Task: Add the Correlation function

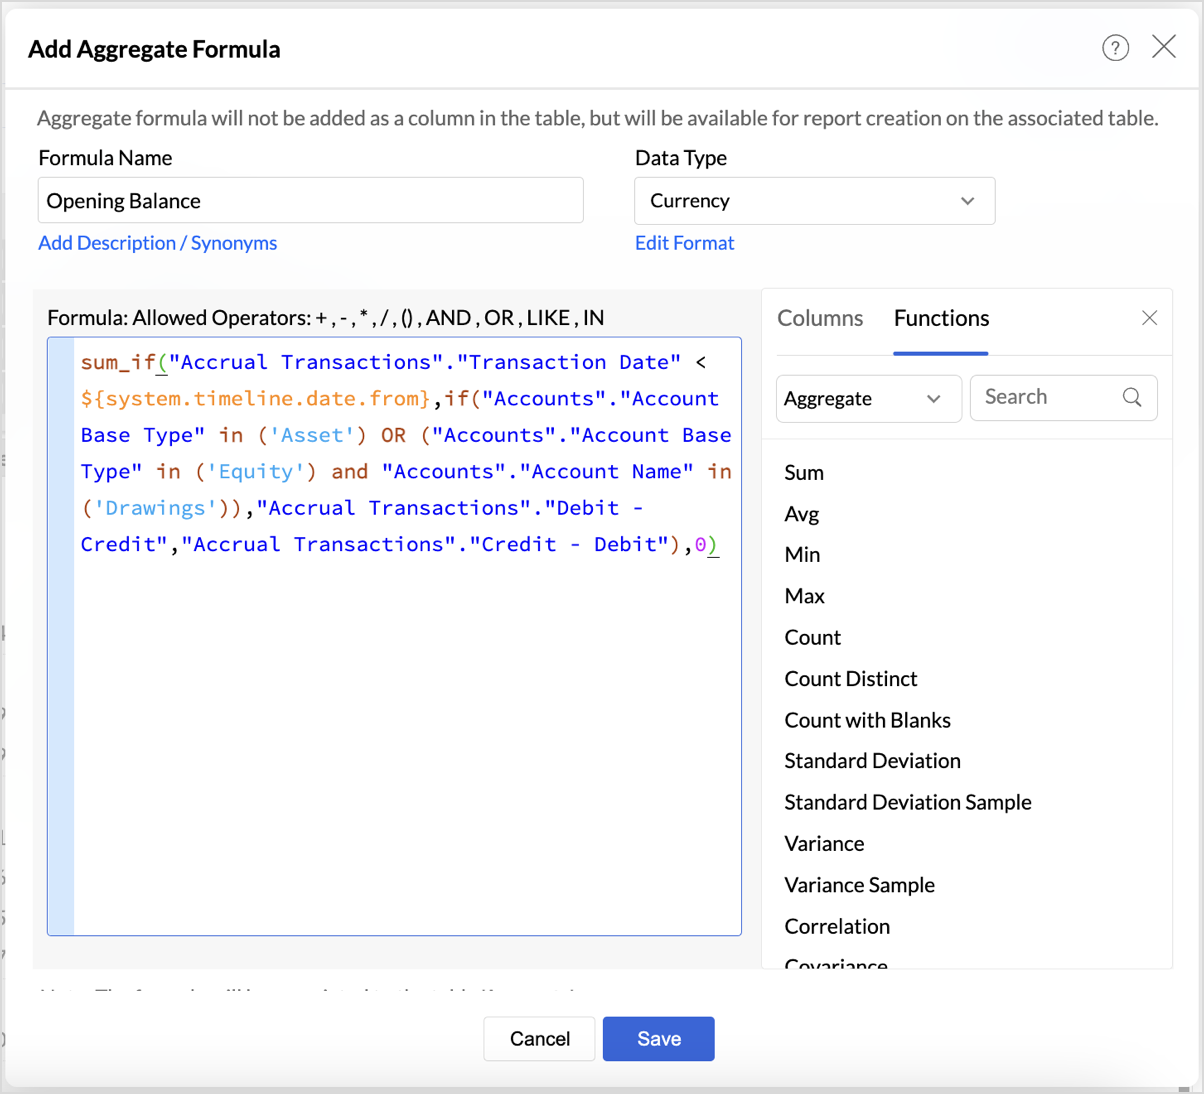Action: point(837,927)
